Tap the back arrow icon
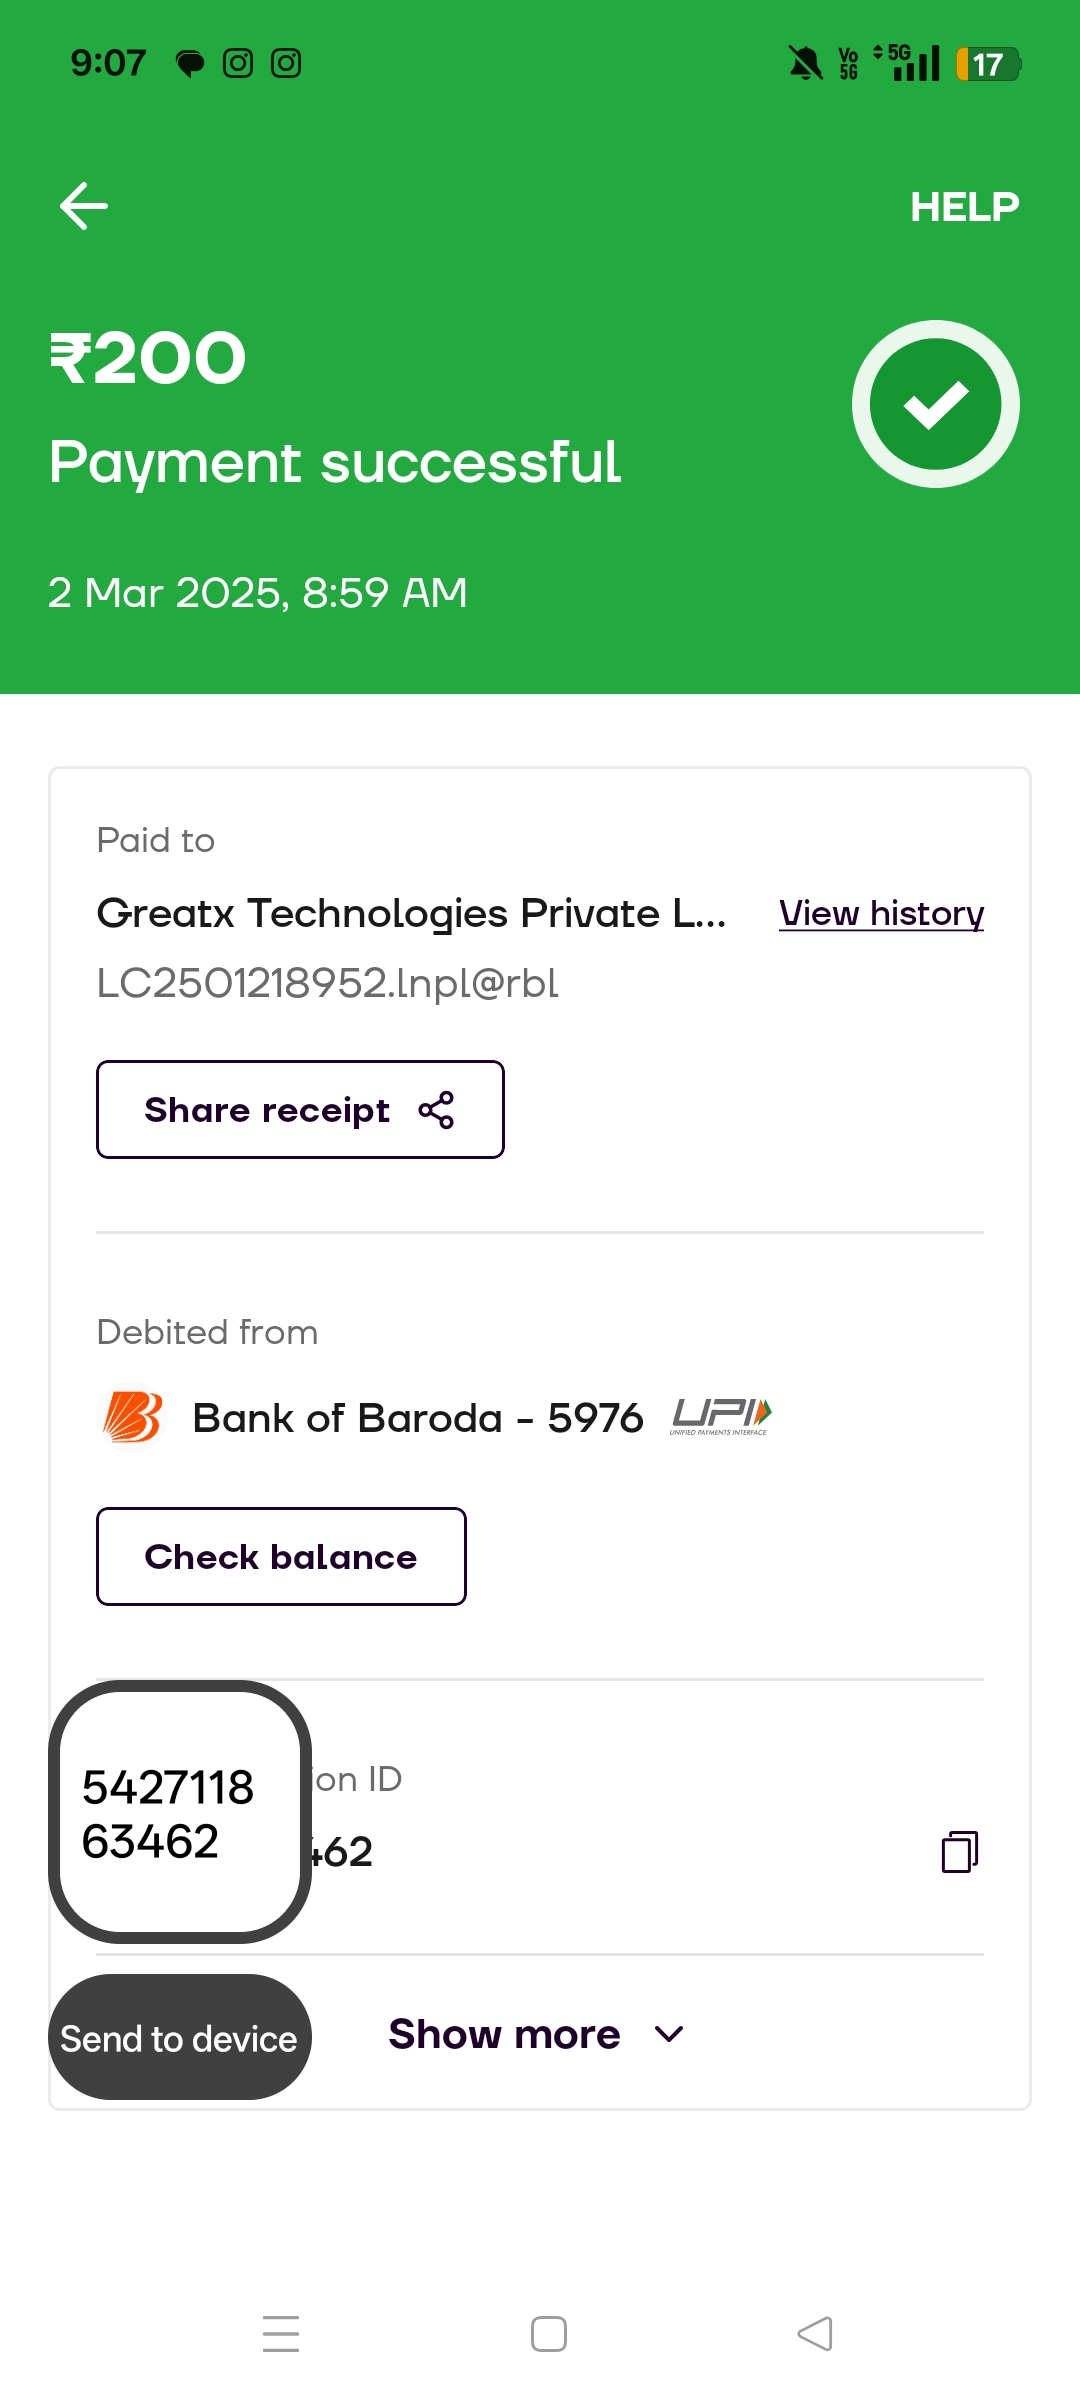This screenshot has width=1080, height=2400. click(84, 206)
